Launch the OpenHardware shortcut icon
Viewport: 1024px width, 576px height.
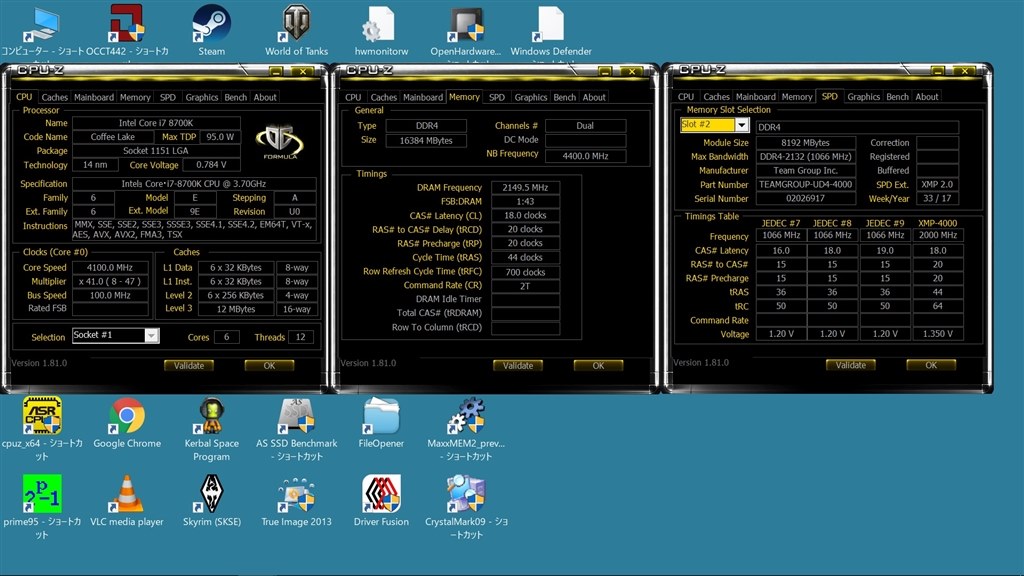coord(466,25)
